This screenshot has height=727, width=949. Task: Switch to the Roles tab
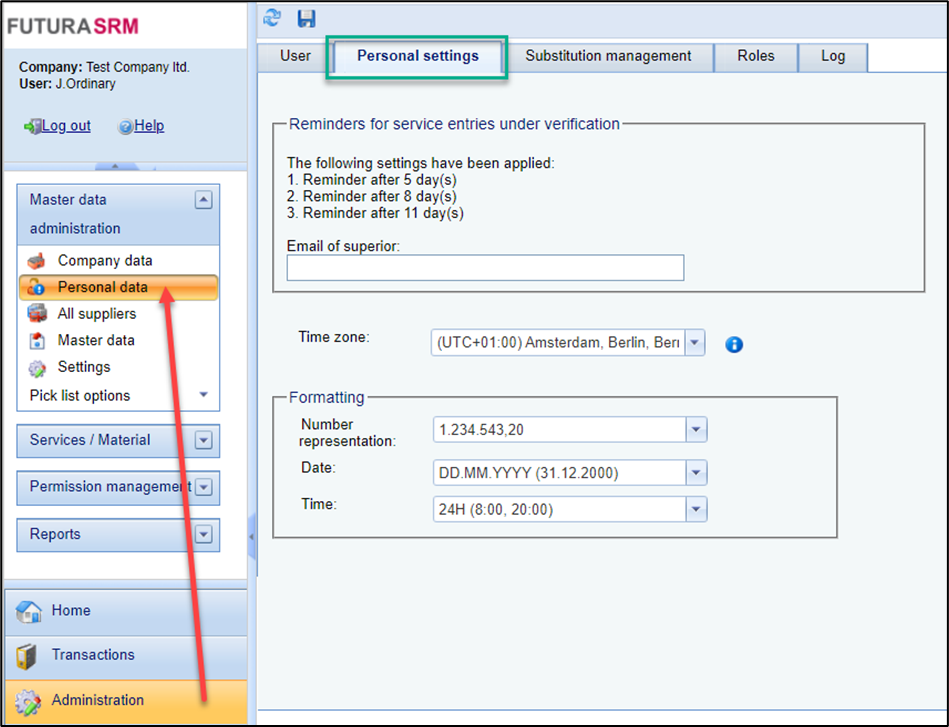[755, 56]
